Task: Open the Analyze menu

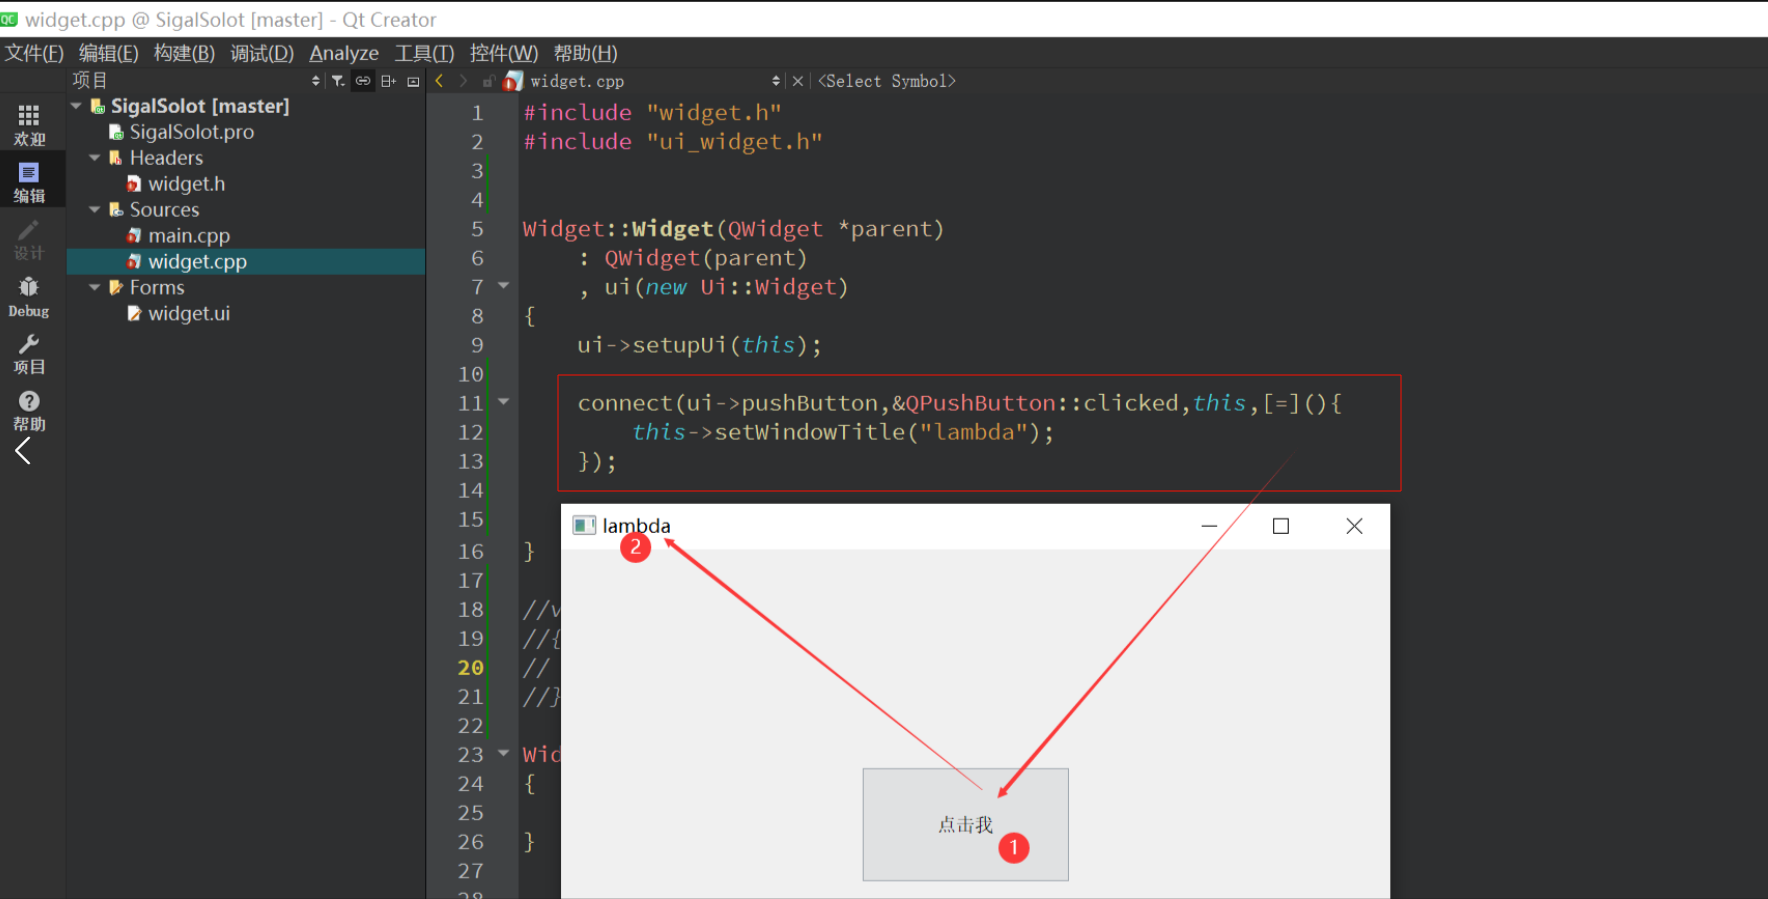Action: [343, 53]
